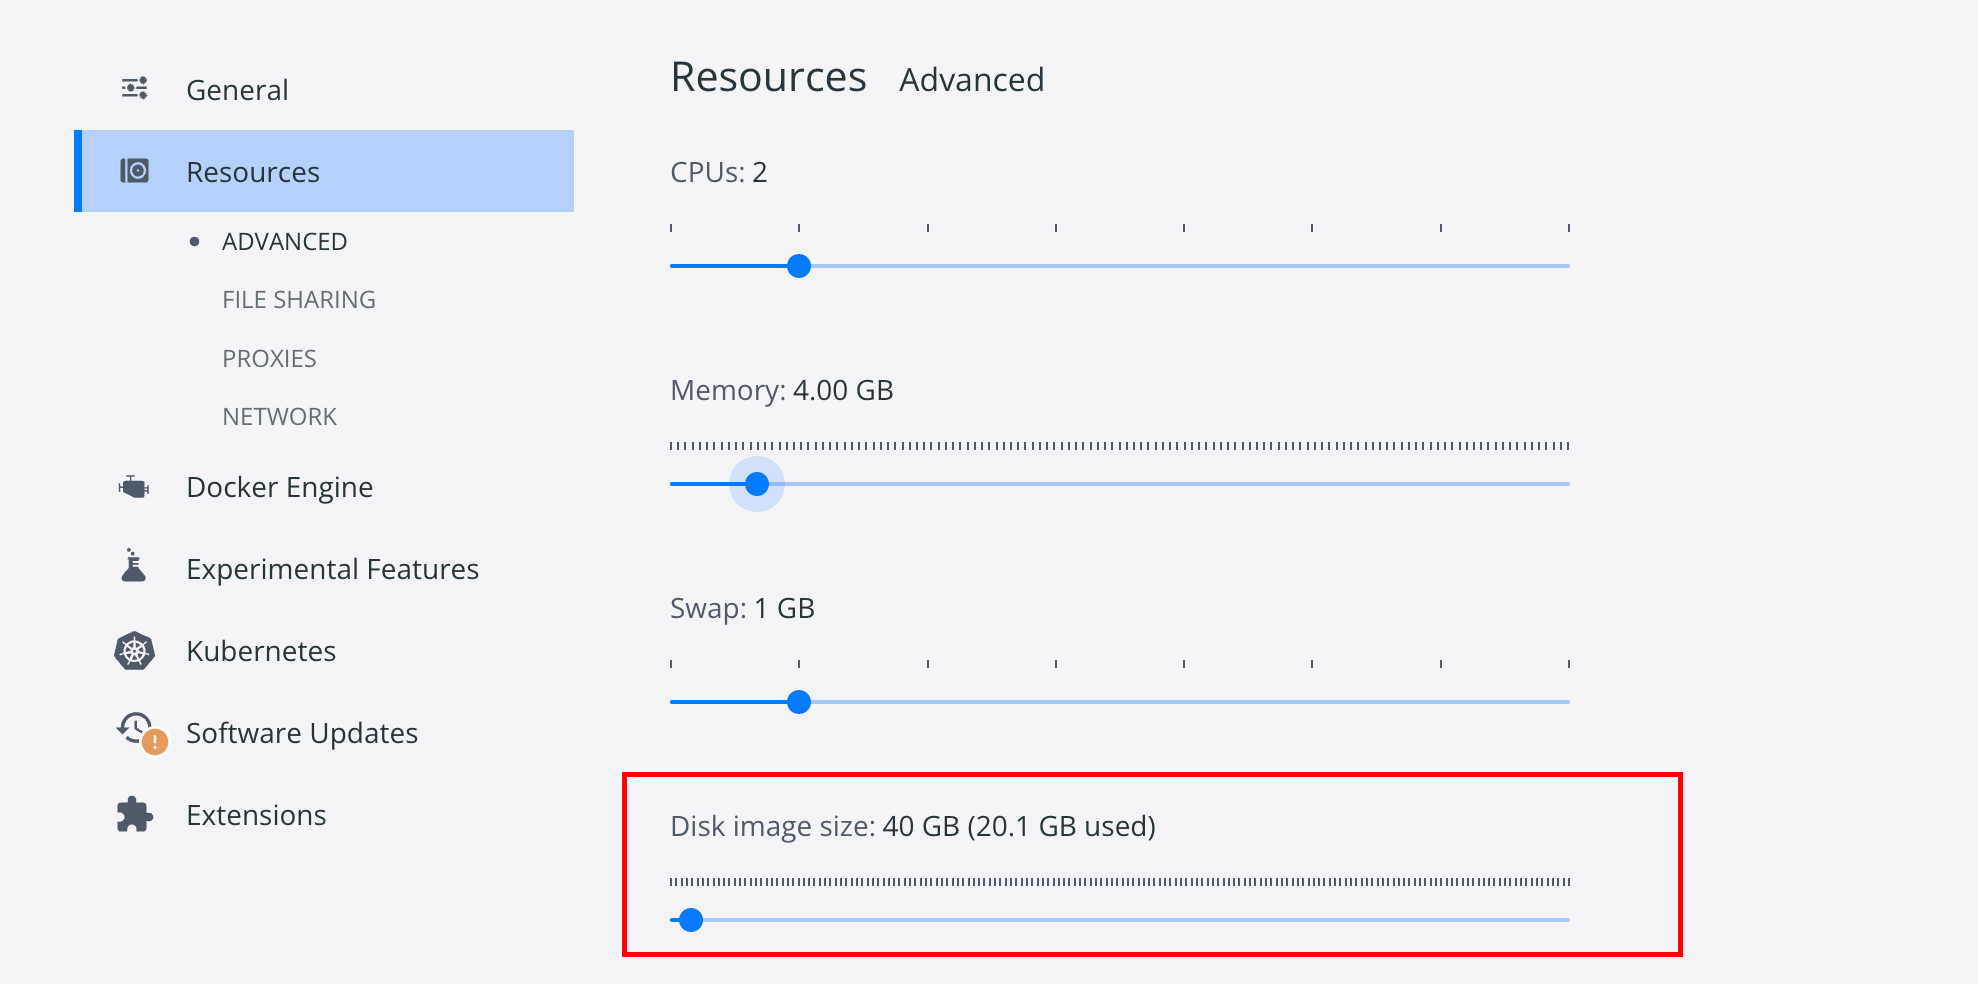Click the Kubernetes wheel icon
This screenshot has height=984, width=1978.
[x=134, y=651]
